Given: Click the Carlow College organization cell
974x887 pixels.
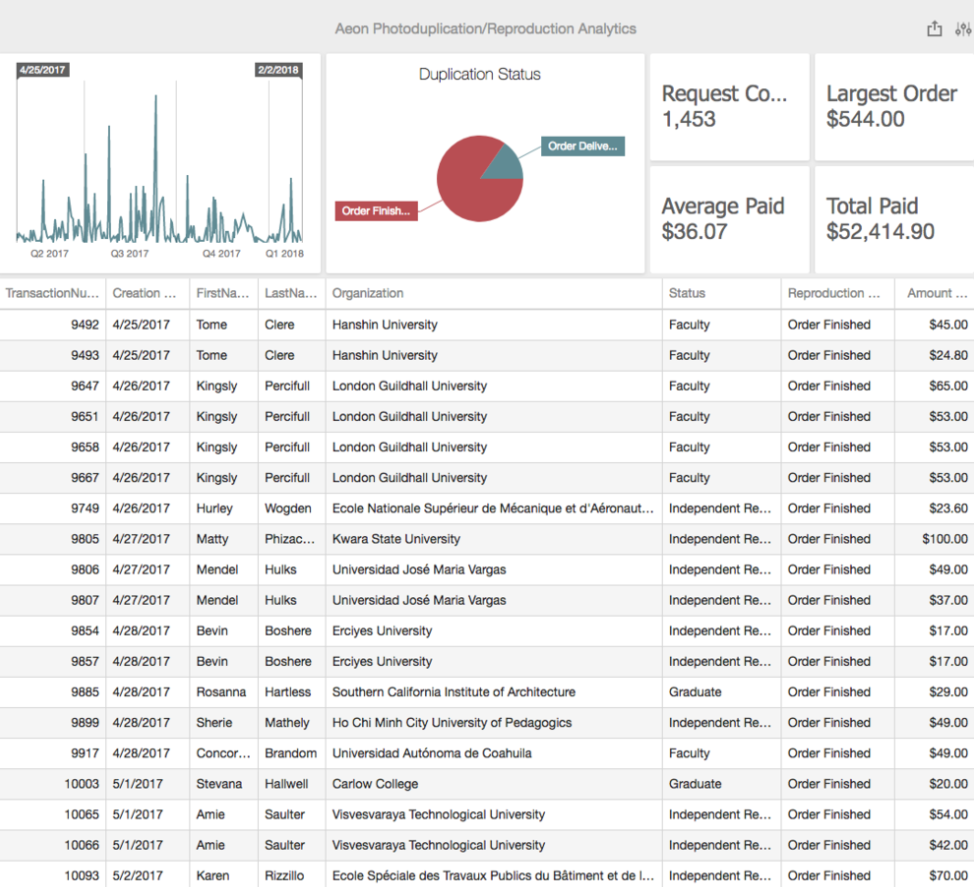Looking at the screenshot, I should [375, 784].
